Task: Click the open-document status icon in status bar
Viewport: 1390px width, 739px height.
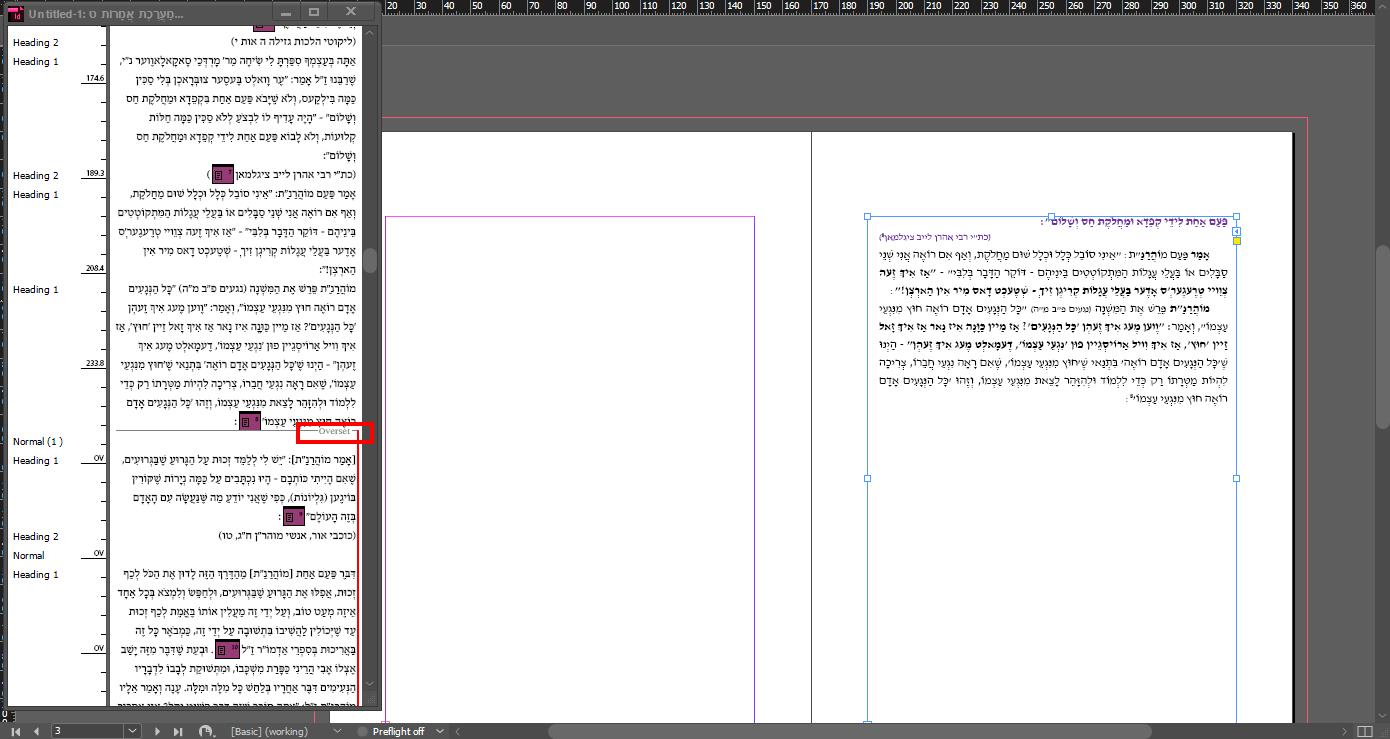Action: point(205,731)
